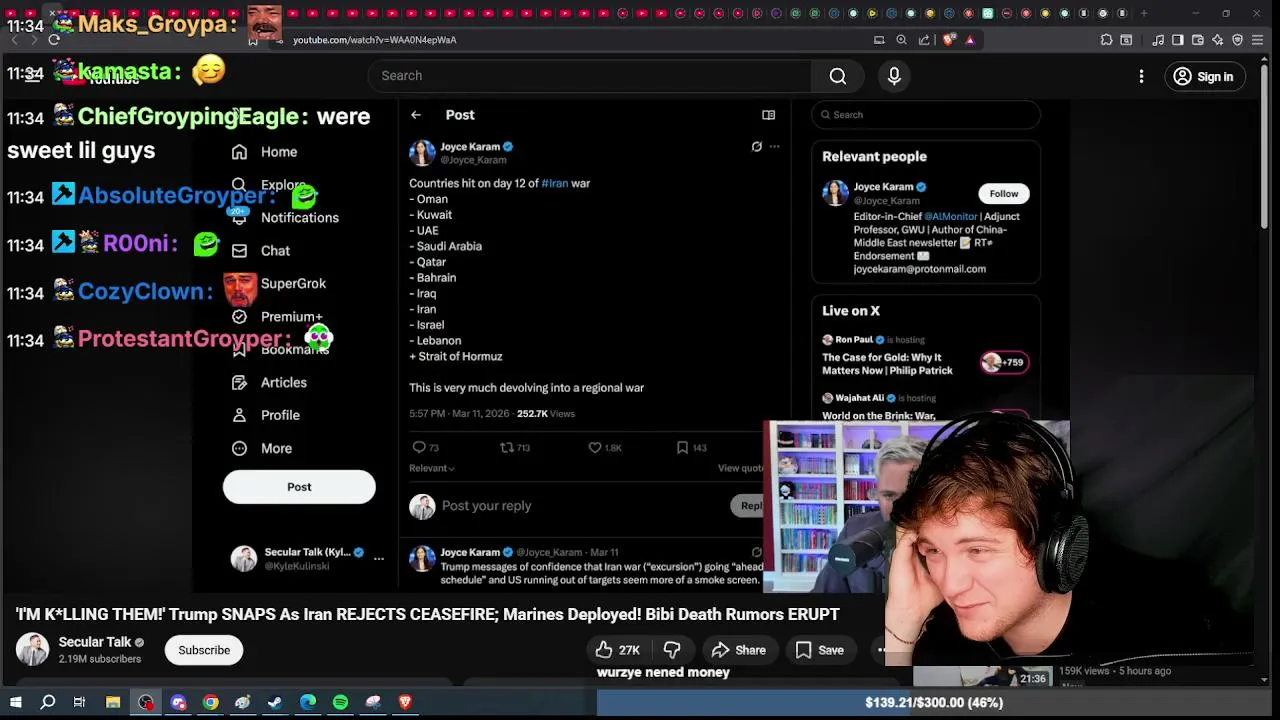Open Brave Leo AI sparkle icon

pos(1217,40)
